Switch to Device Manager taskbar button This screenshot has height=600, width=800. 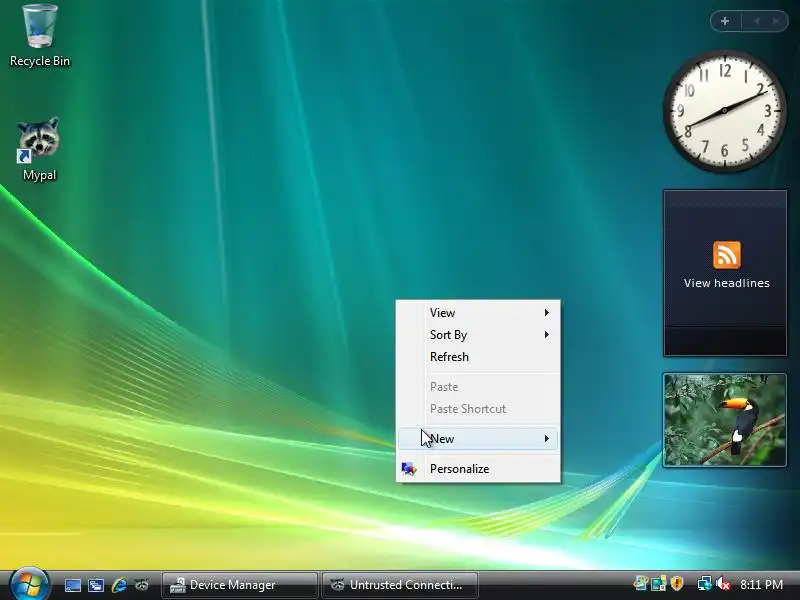tap(239, 585)
